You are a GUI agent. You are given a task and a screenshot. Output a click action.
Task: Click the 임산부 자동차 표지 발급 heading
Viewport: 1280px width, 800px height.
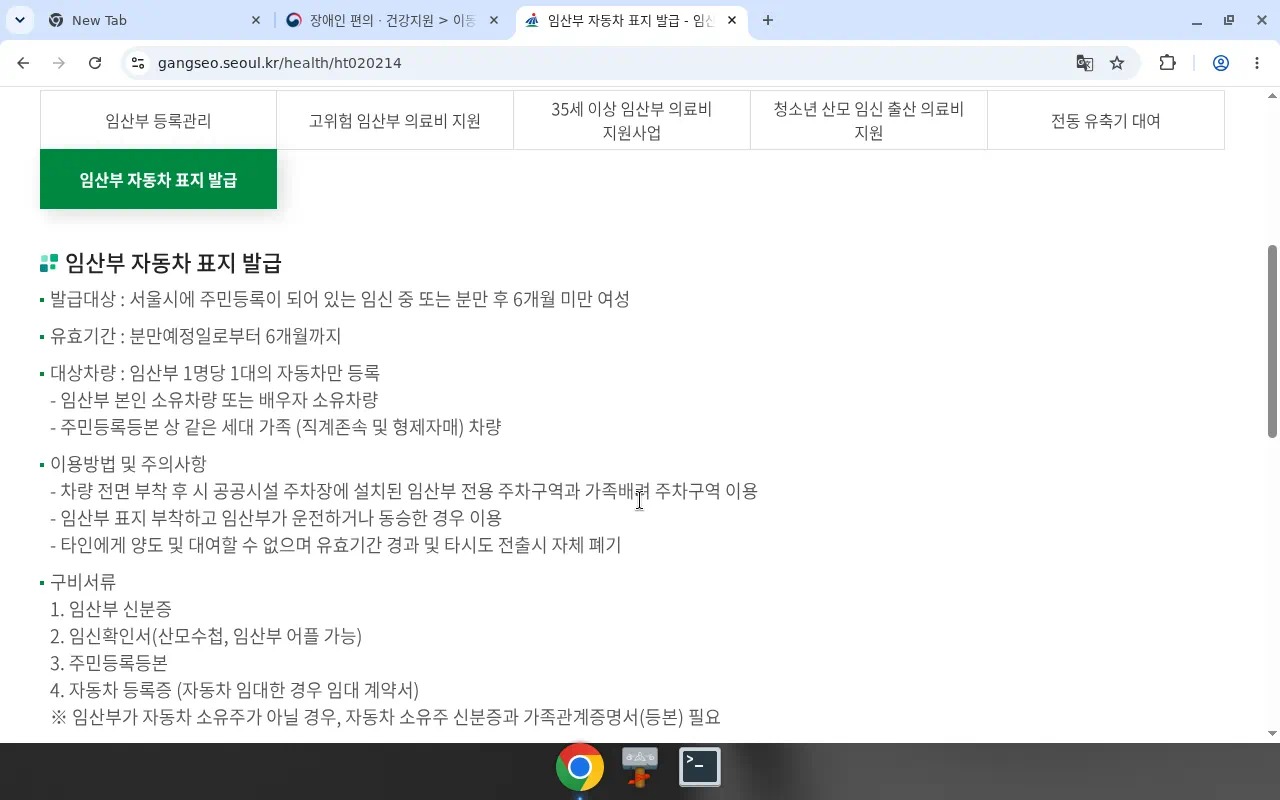pyautogui.click(x=173, y=263)
